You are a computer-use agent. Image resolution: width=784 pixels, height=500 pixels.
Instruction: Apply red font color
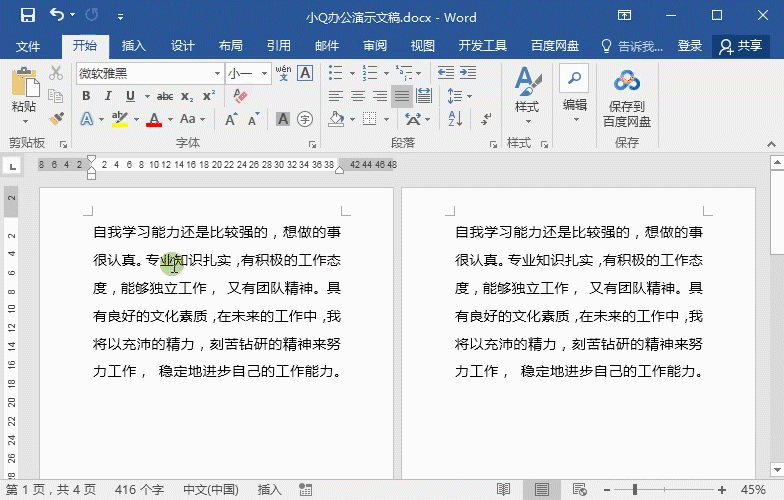[154, 119]
